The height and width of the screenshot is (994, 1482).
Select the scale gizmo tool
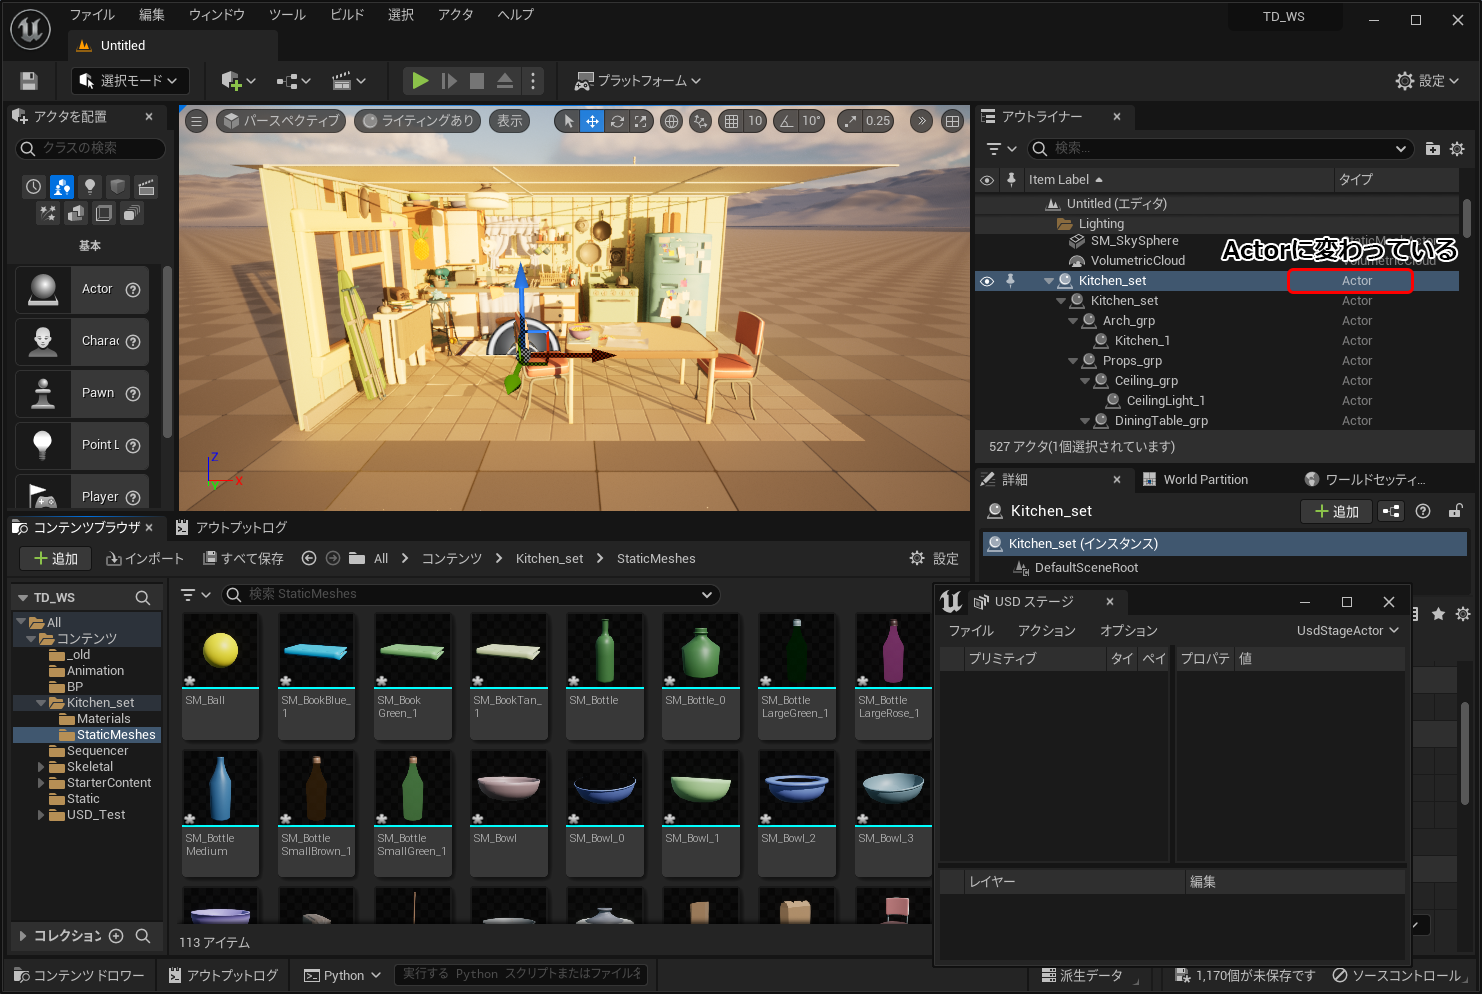(x=641, y=121)
